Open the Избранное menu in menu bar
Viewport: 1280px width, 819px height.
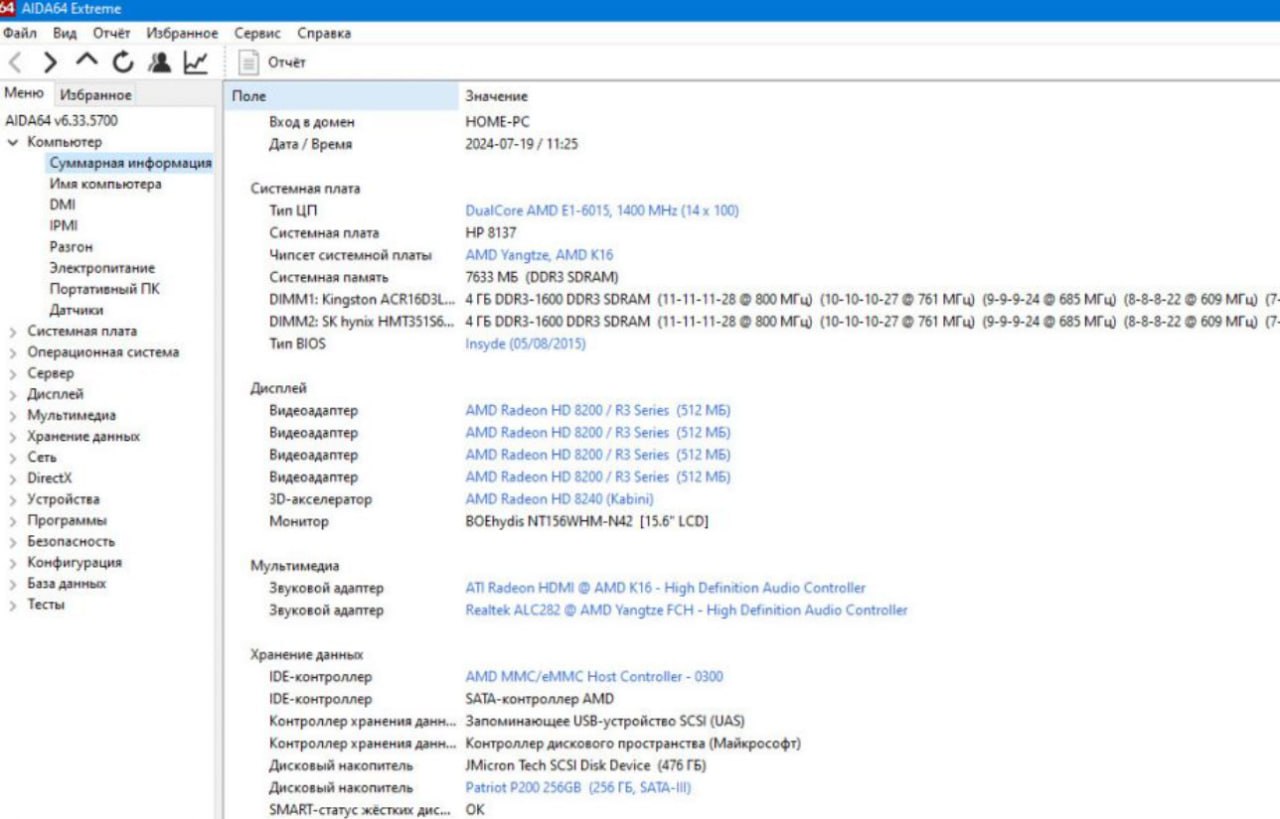tap(182, 33)
